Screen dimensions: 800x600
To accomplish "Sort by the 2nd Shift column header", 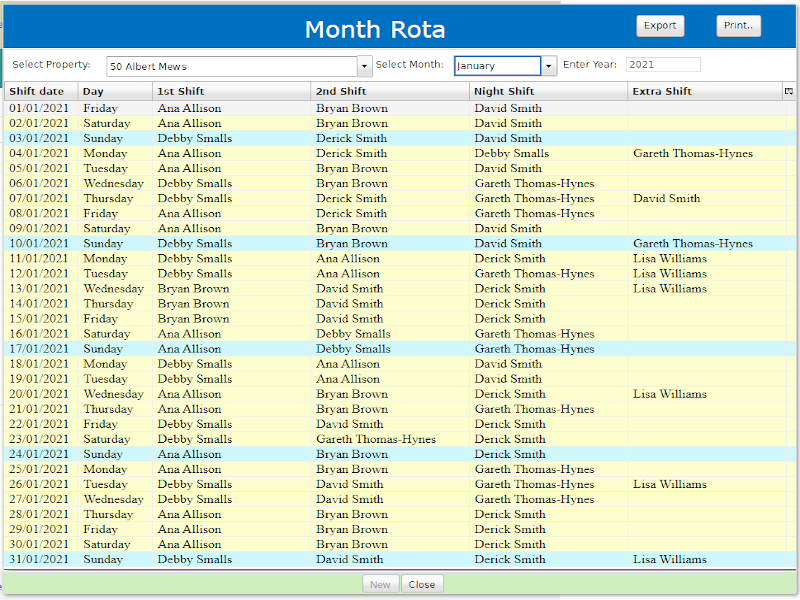I will 390,91.
